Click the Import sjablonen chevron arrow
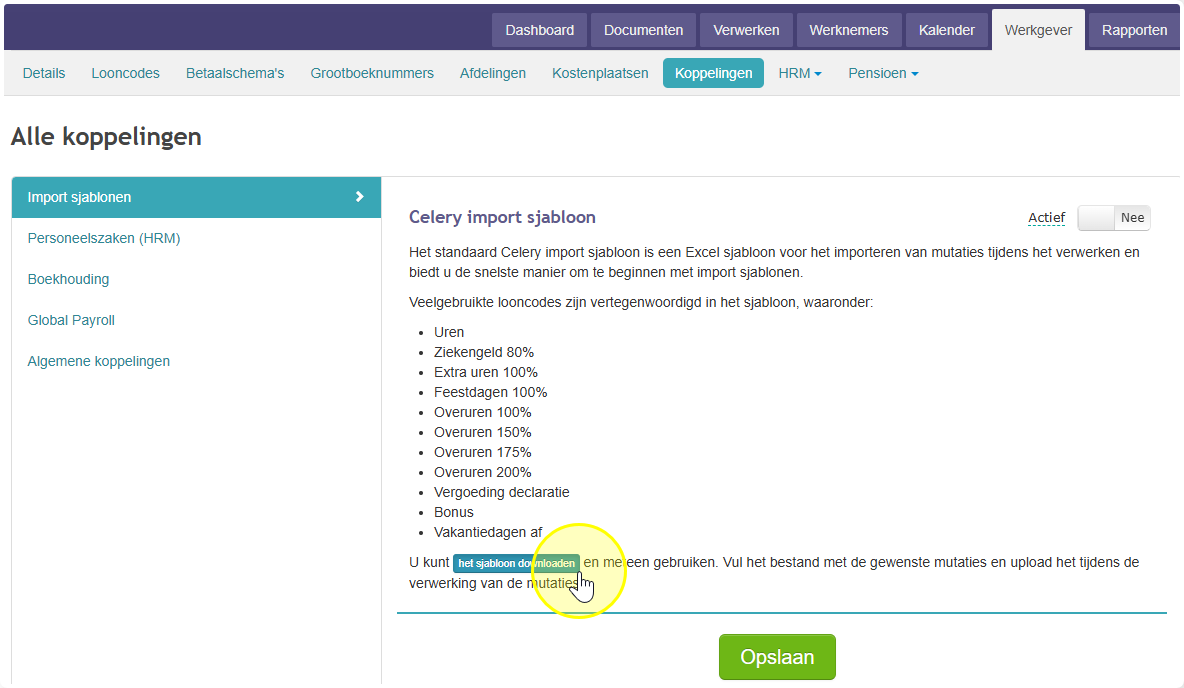Viewport: 1184px width, 688px height. [359, 197]
